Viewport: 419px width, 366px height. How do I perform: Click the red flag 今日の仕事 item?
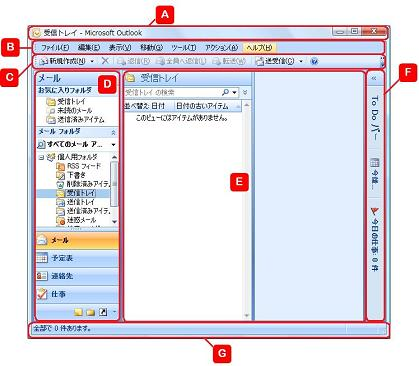pyautogui.click(x=375, y=239)
